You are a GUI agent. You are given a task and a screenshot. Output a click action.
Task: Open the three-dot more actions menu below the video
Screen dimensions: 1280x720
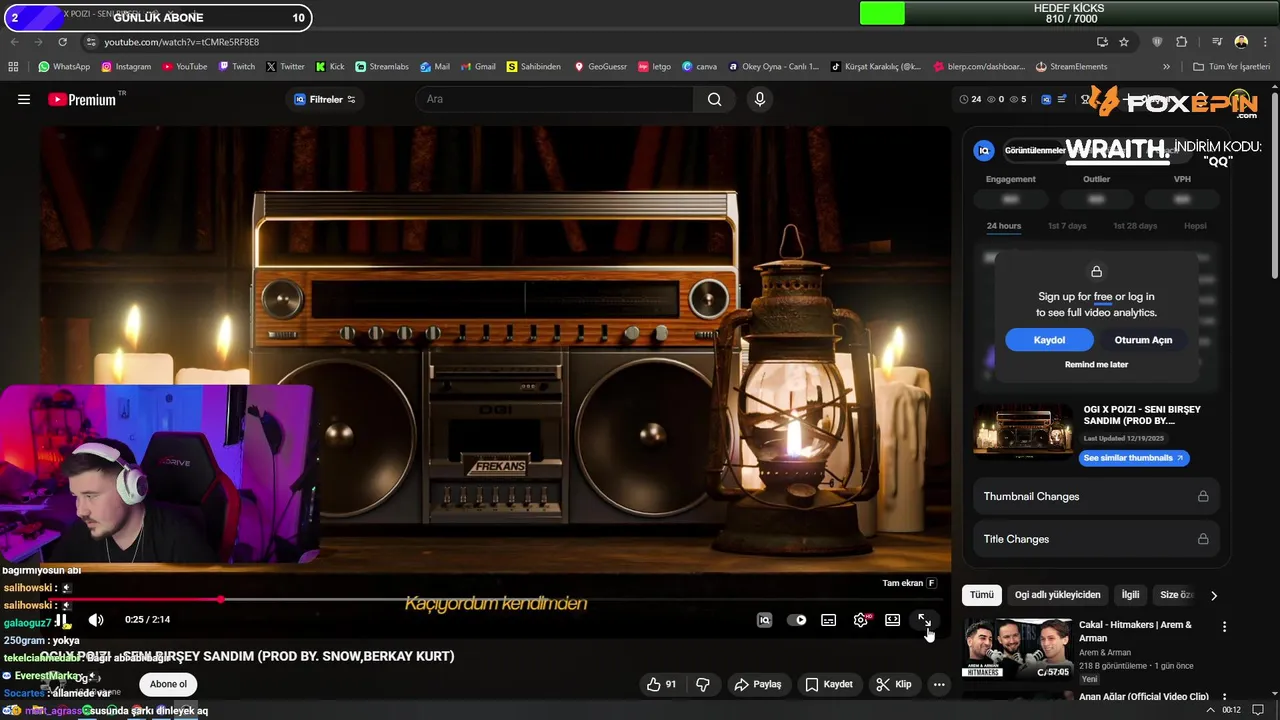click(939, 684)
